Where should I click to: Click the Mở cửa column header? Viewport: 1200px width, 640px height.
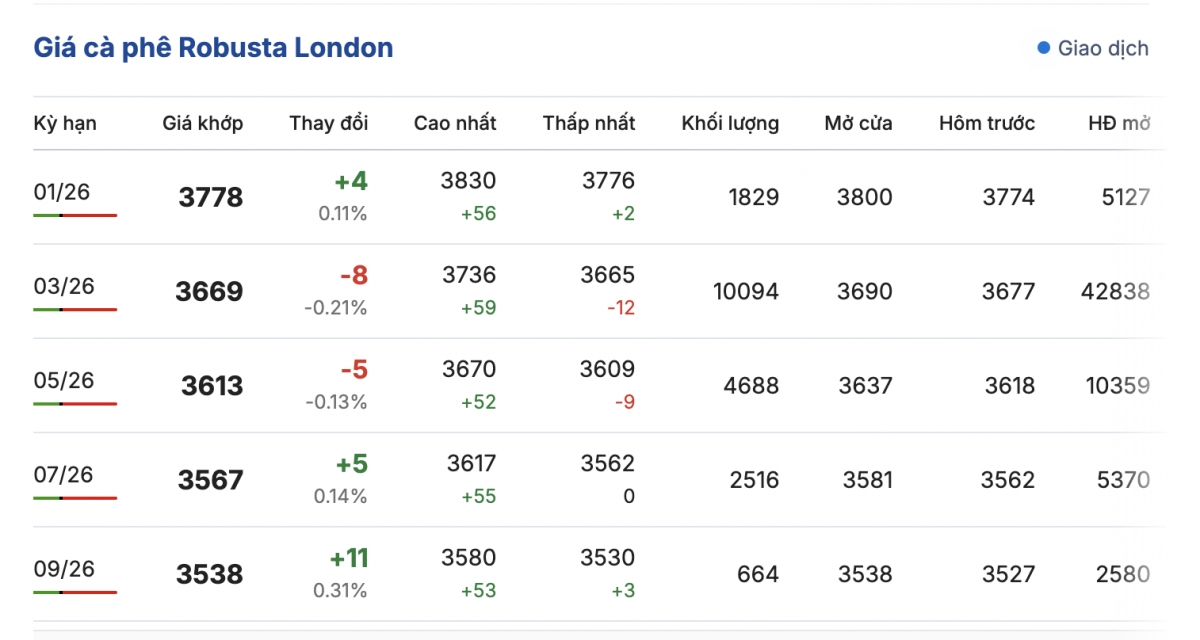point(858,124)
